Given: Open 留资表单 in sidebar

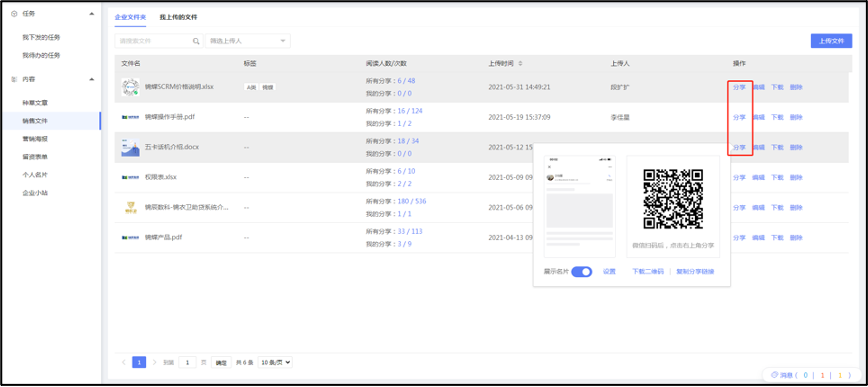Looking at the screenshot, I should (35, 157).
